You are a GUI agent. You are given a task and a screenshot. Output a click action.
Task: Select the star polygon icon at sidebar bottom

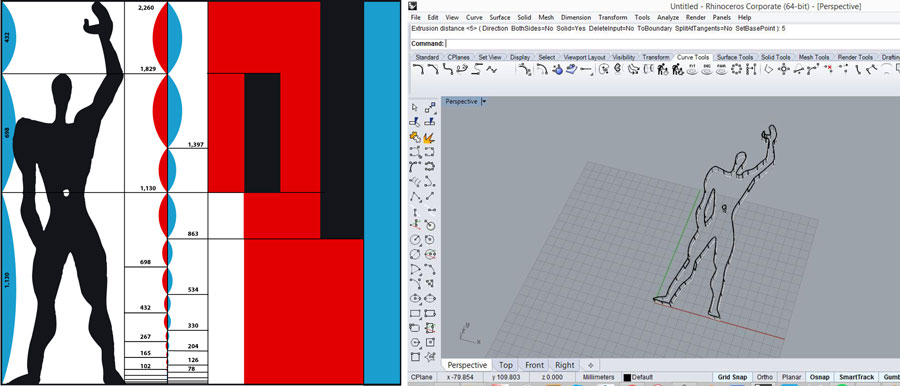[429, 357]
